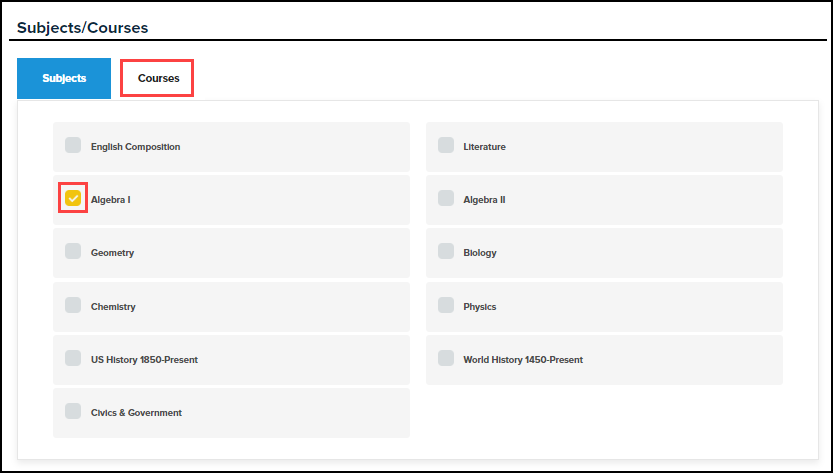Tick the Chemistry checkbox

tap(73, 305)
